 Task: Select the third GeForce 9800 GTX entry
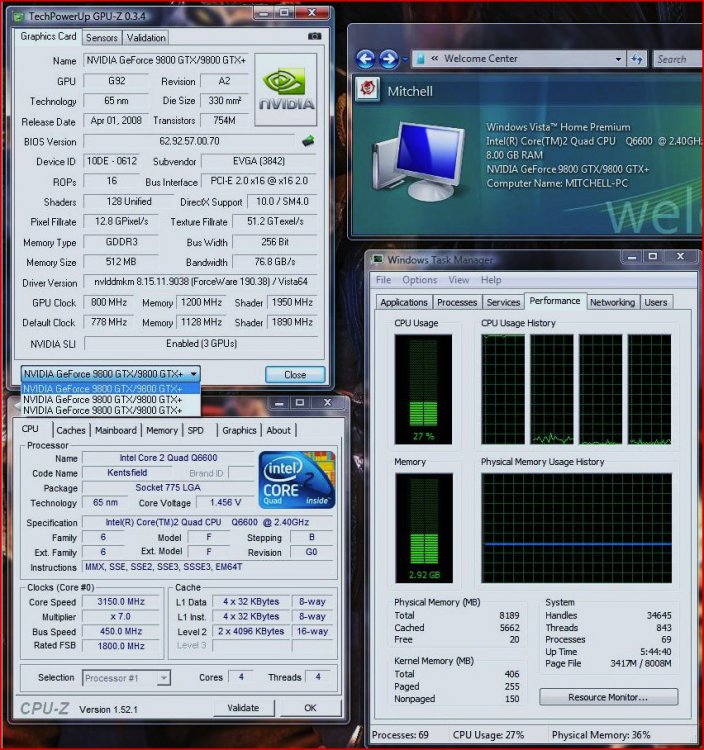[110, 410]
